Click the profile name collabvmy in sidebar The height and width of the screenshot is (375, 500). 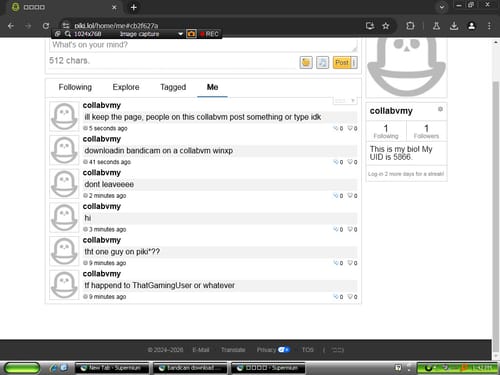(x=391, y=111)
